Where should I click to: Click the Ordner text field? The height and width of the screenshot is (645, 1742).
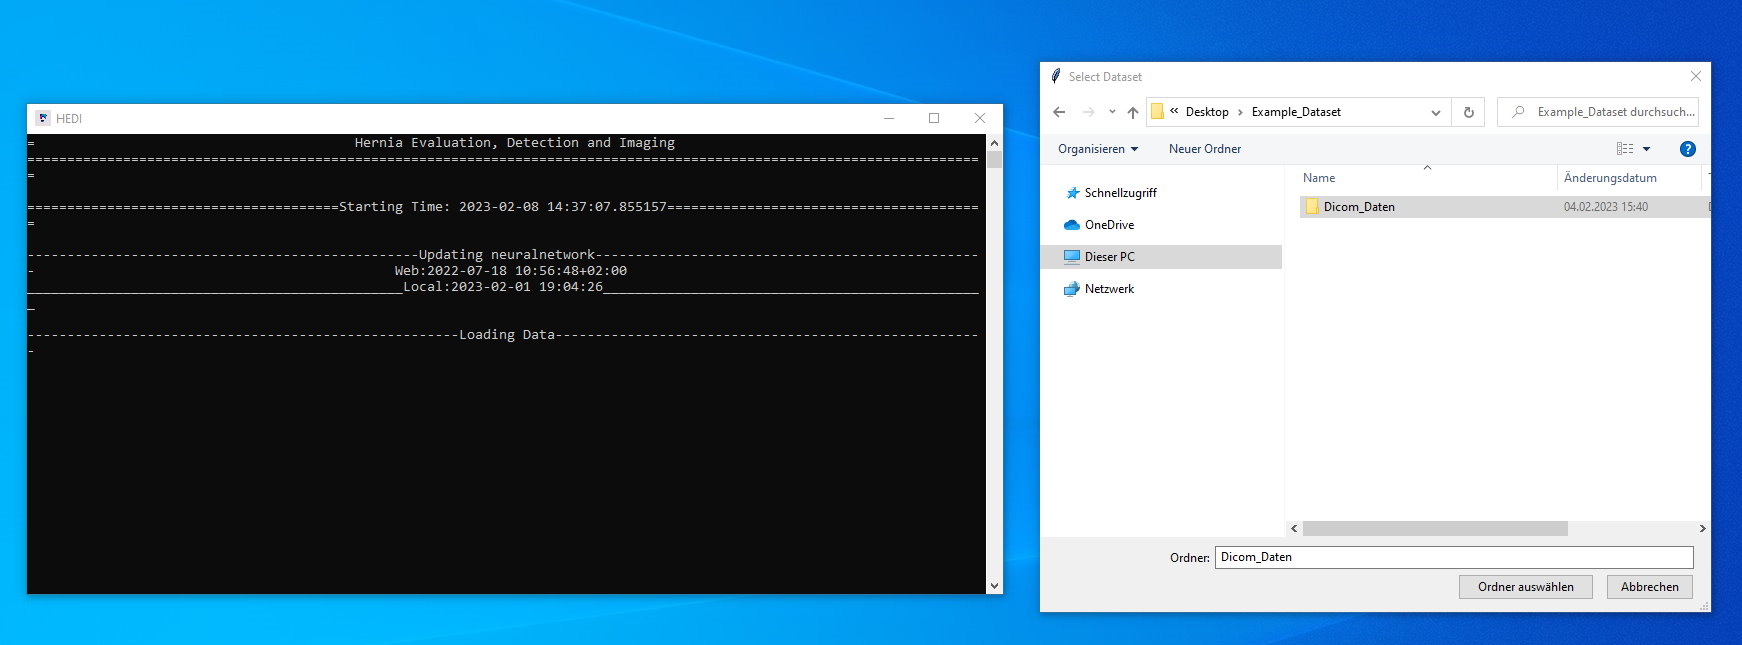click(x=1454, y=557)
